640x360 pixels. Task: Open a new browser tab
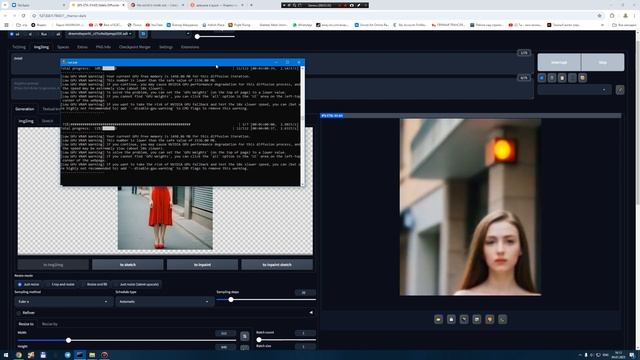pyautogui.click(x=251, y=5)
